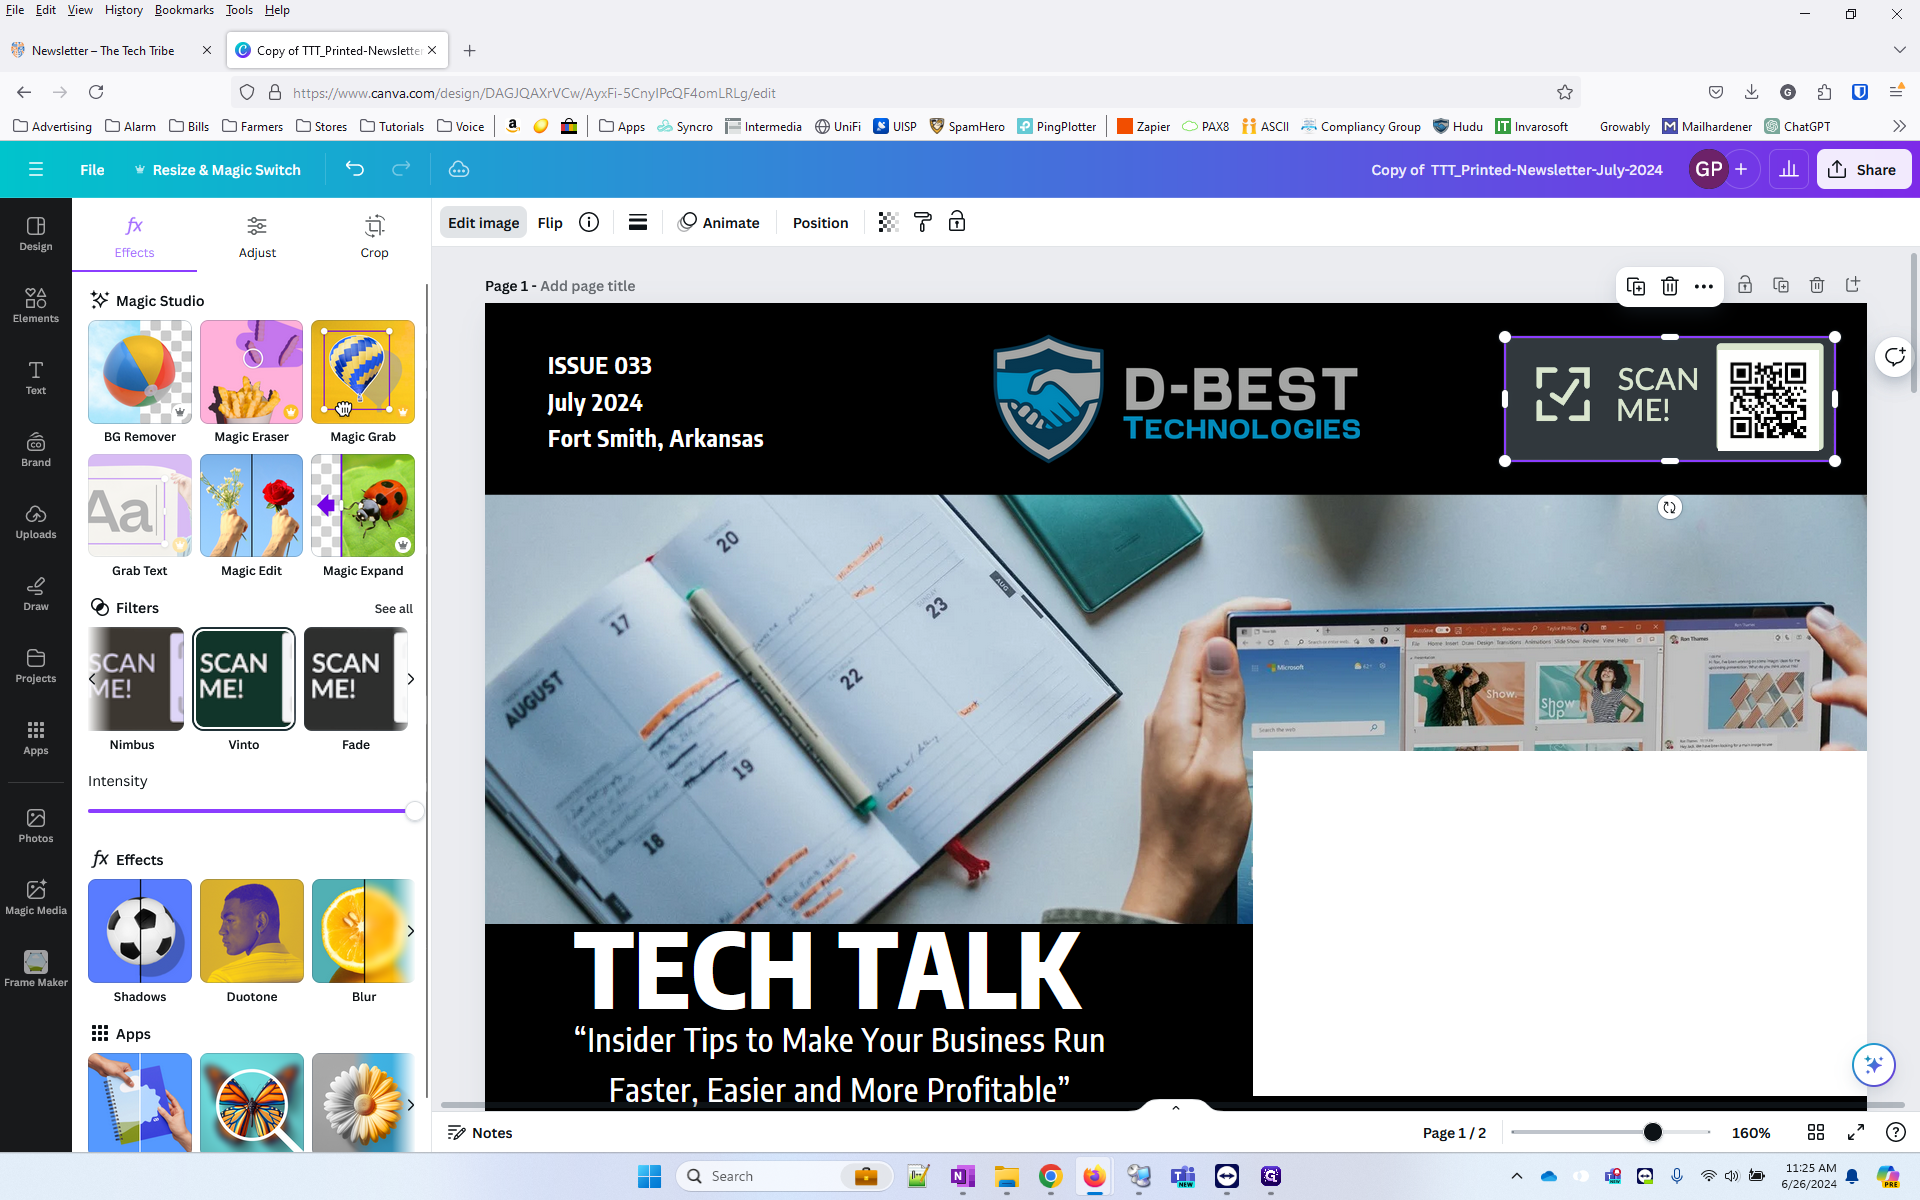The image size is (1920, 1200).
Task: Delete selected element from floating toolbar
Action: click(x=1670, y=287)
